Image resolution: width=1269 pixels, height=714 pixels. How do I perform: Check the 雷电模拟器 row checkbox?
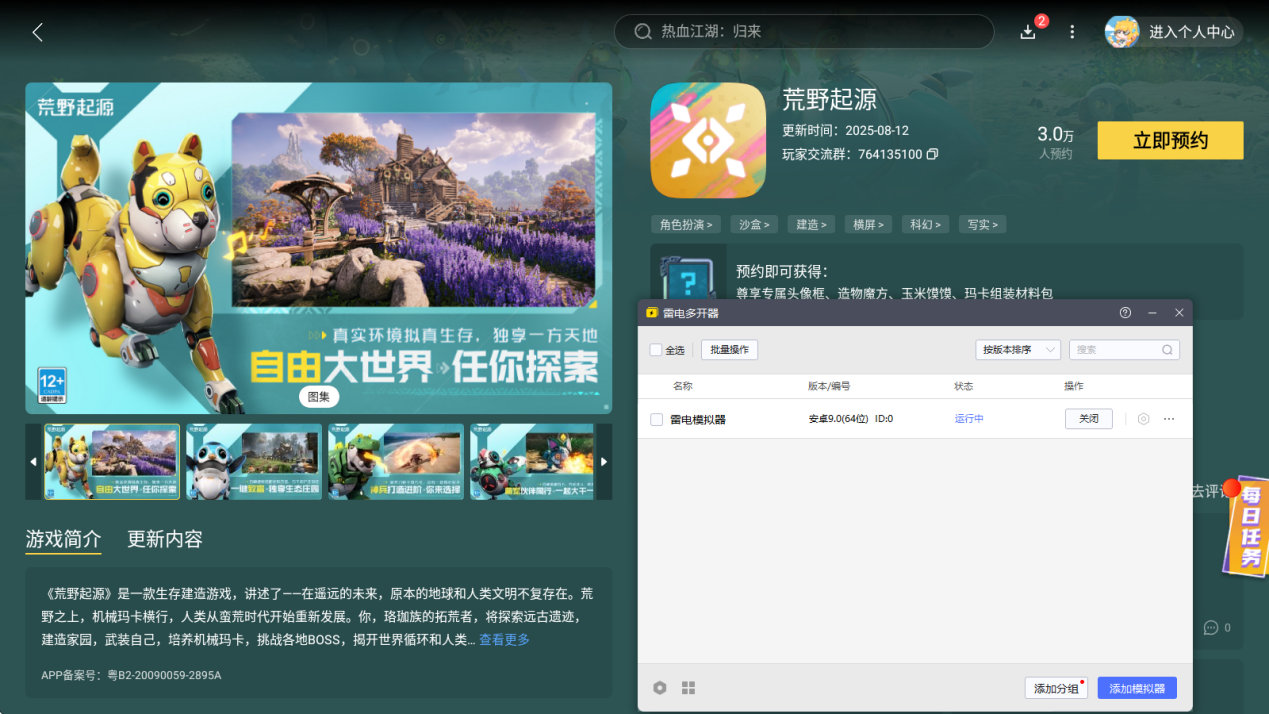click(656, 420)
